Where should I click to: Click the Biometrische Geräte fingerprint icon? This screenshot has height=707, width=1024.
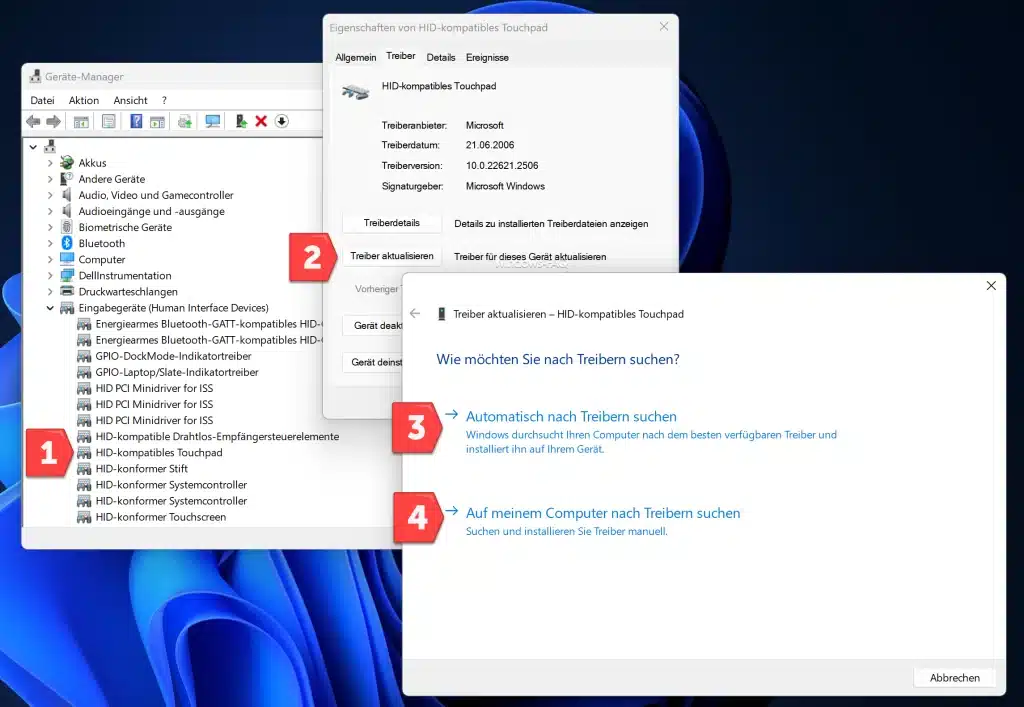point(67,227)
